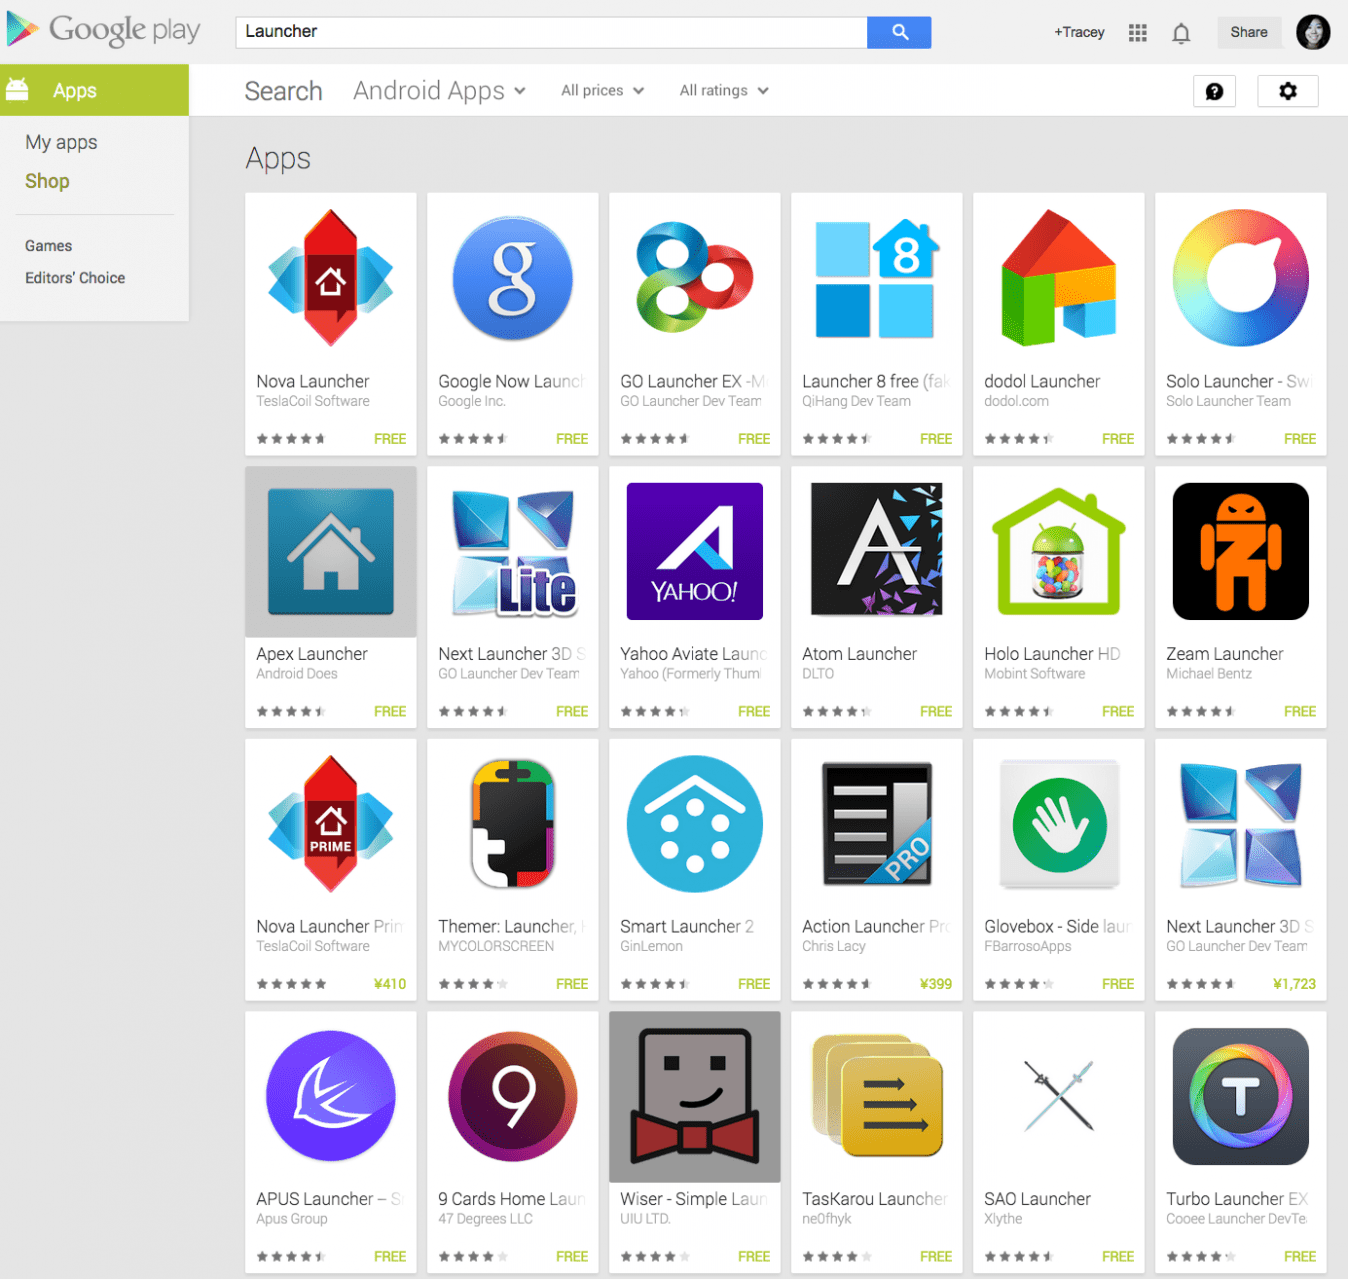This screenshot has height=1280, width=1348.
Task: Open the Launcher 8 free icon
Action: tap(877, 278)
